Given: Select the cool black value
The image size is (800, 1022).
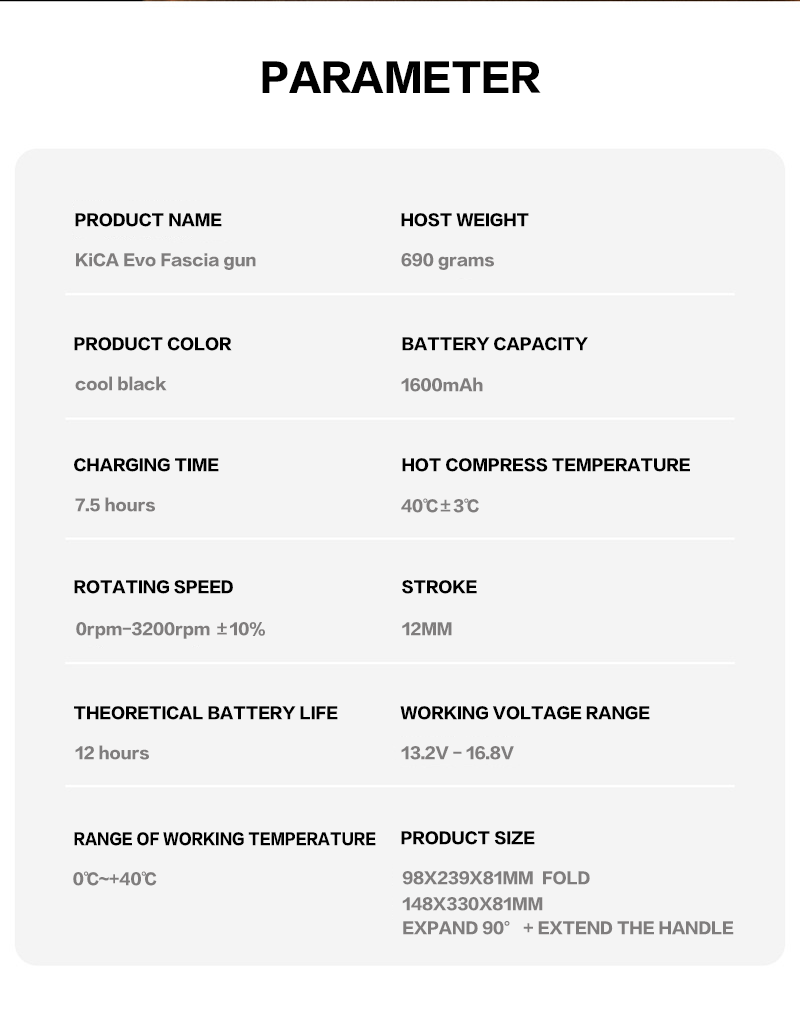Looking at the screenshot, I should pyautogui.click(x=120, y=384).
